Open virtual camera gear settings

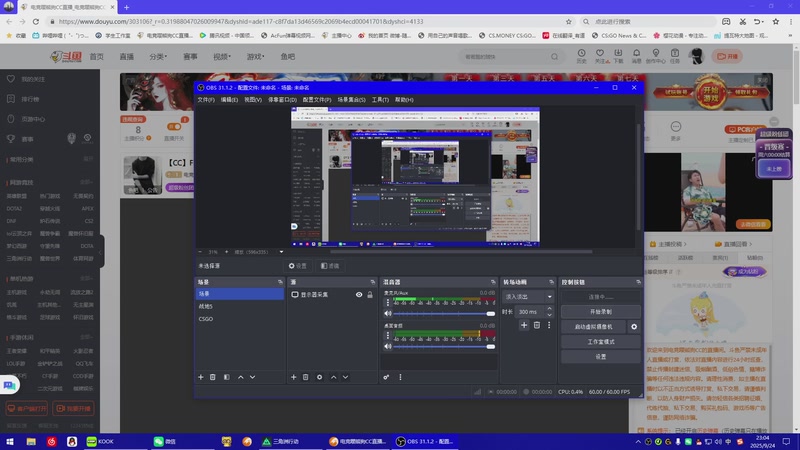(x=634, y=327)
